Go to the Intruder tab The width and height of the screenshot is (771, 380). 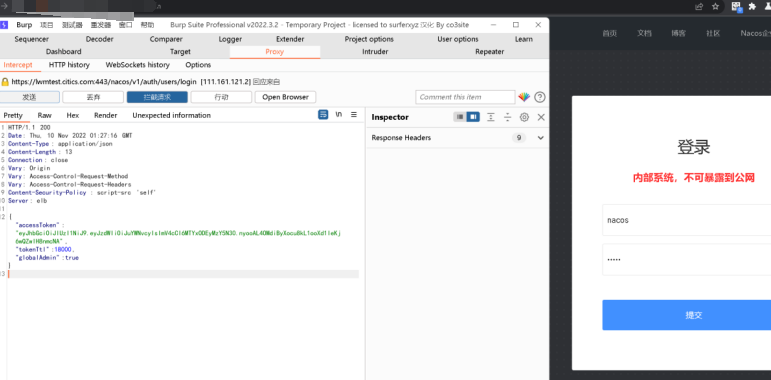click(x=375, y=52)
